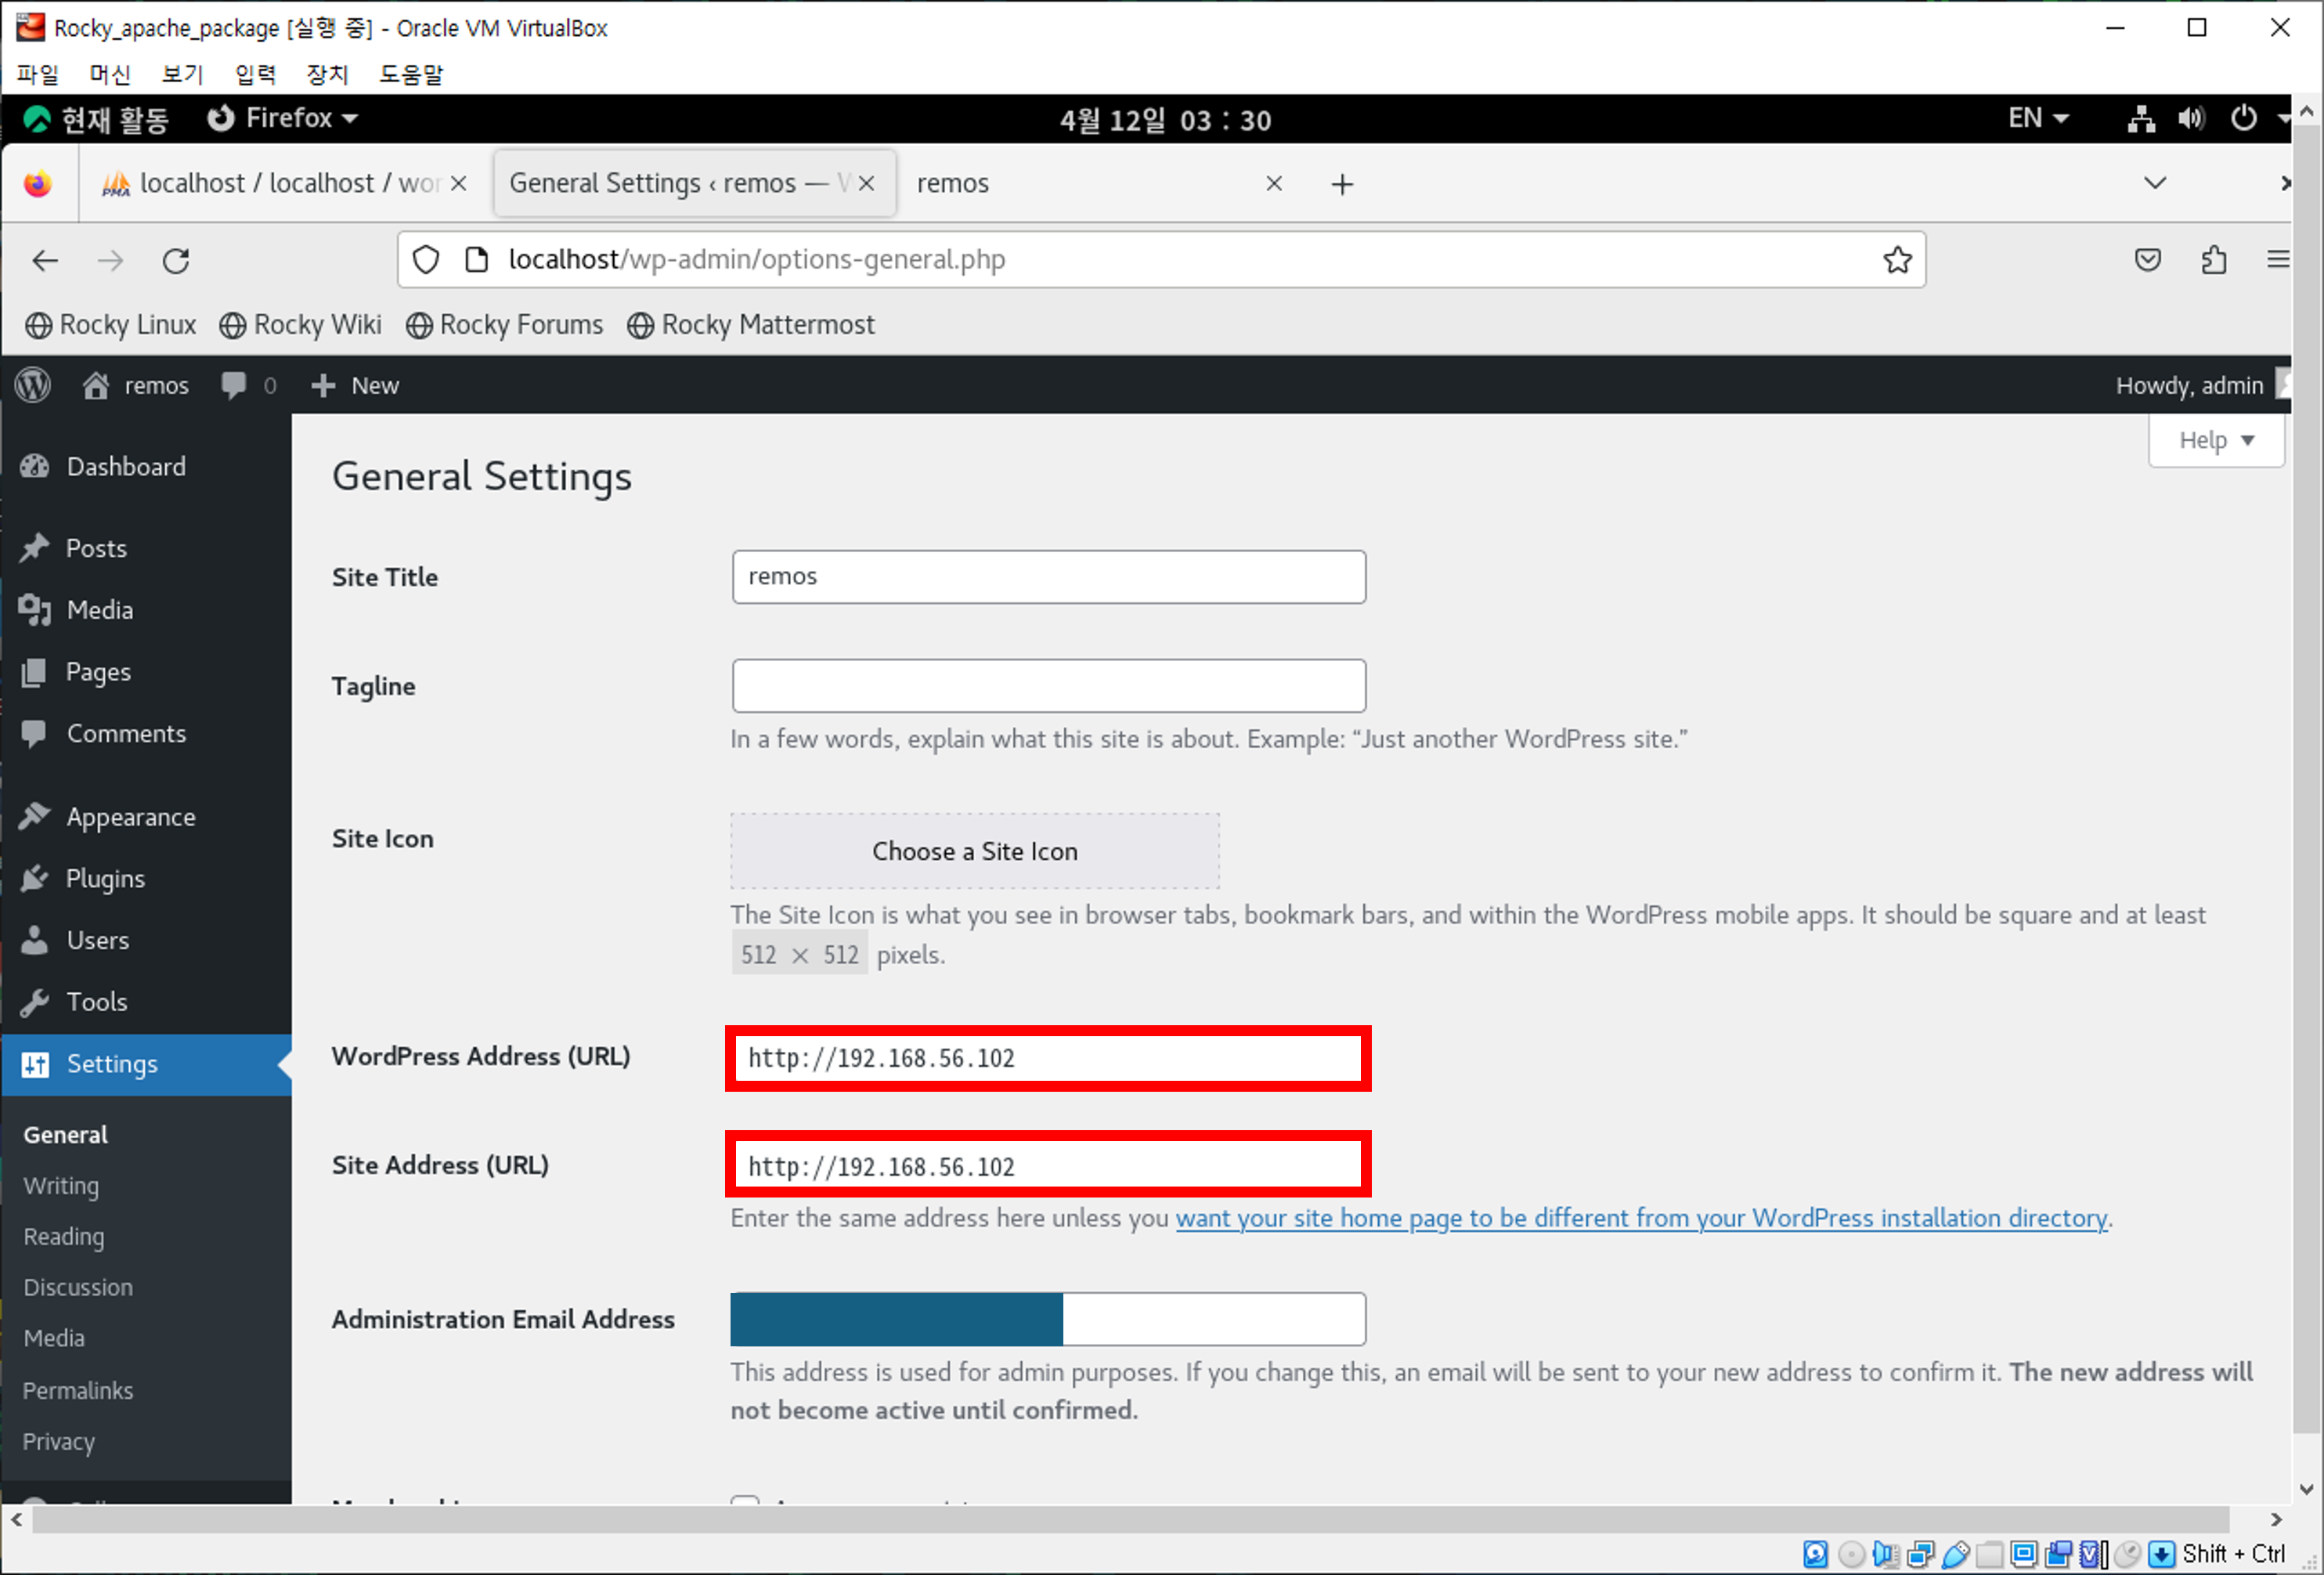Expand the Help dropdown panel
The height and width of the screenshot is (1575, 2324).
click(2215, 440)
